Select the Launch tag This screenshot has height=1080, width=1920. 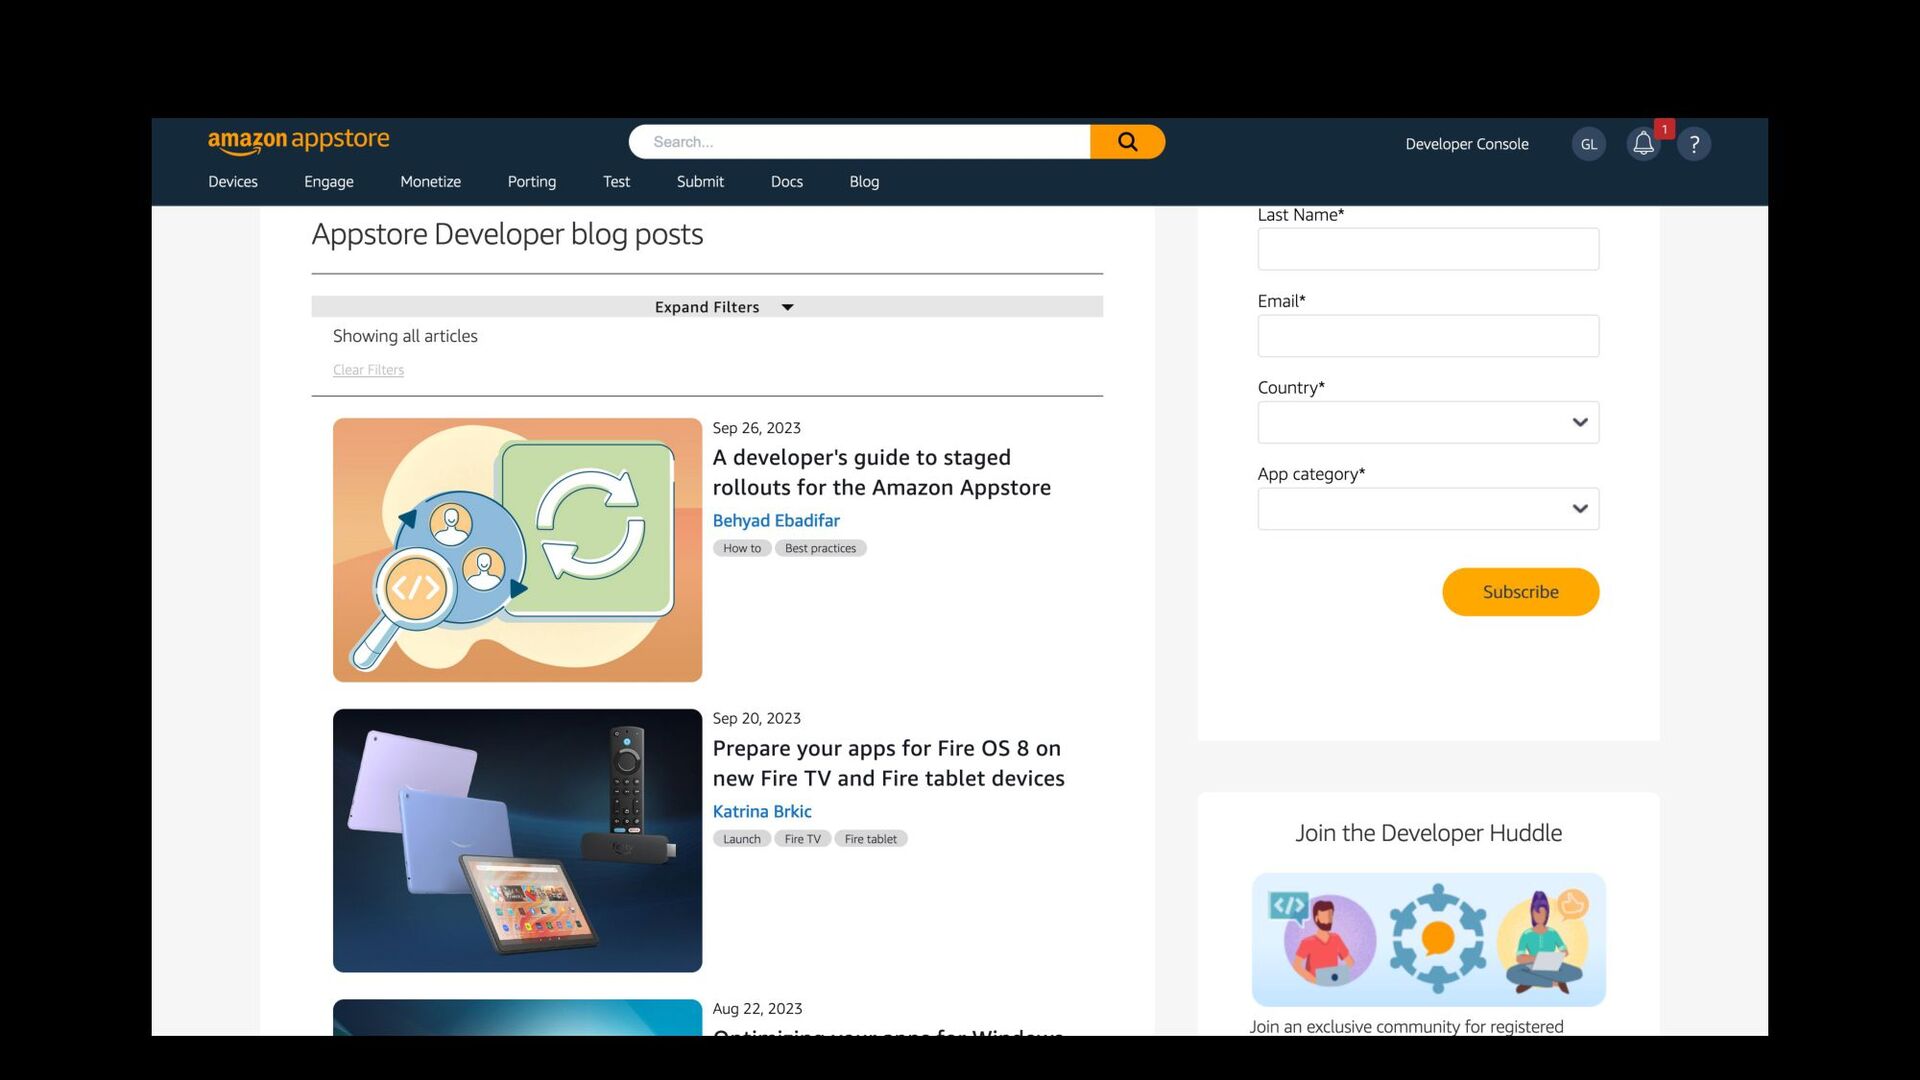click(742, 839)
